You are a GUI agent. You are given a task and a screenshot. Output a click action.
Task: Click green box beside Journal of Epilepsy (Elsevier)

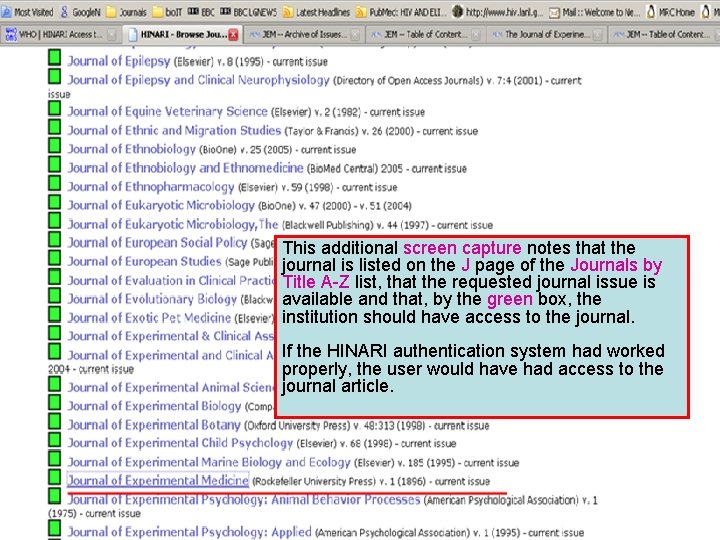[55, 57]
